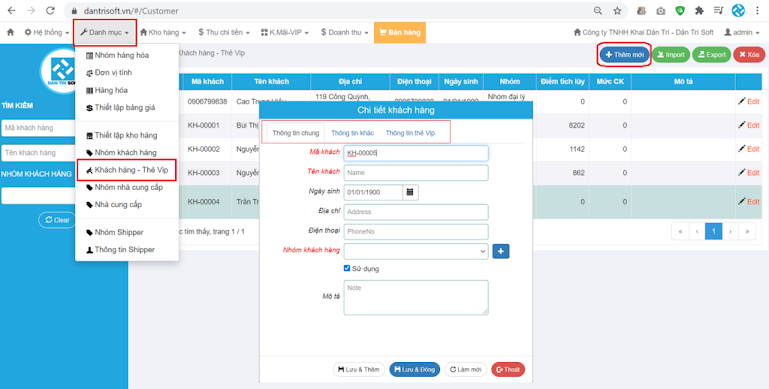Click the green Import button
This screenshot has width=769, height=389.
click(x=670, y=55)
